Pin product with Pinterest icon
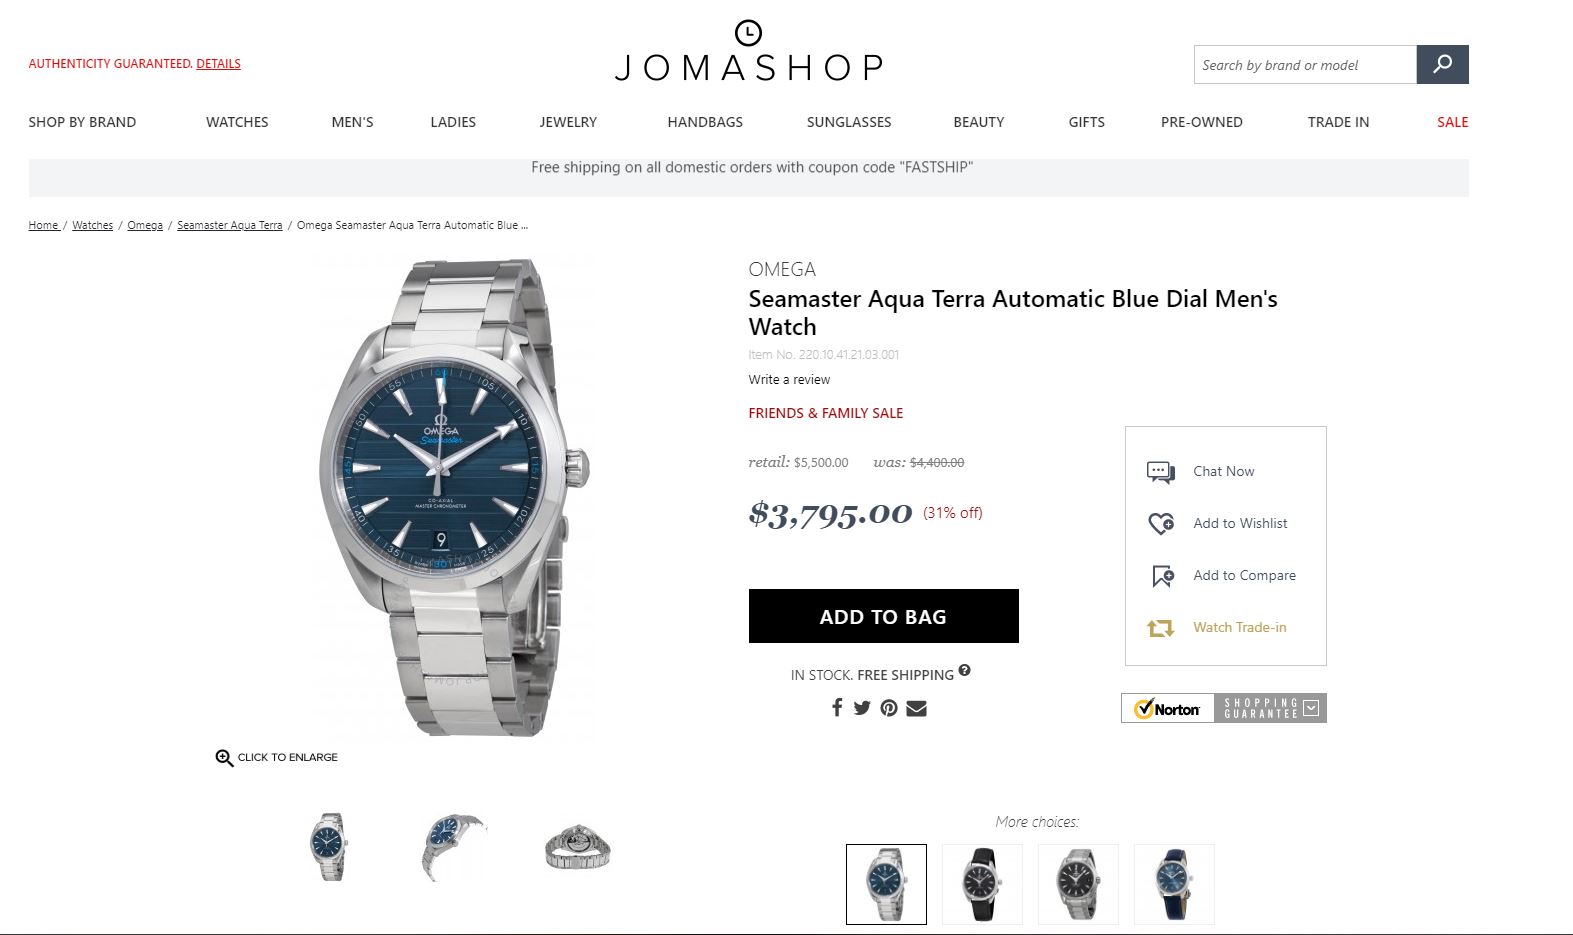 point(889,708)
